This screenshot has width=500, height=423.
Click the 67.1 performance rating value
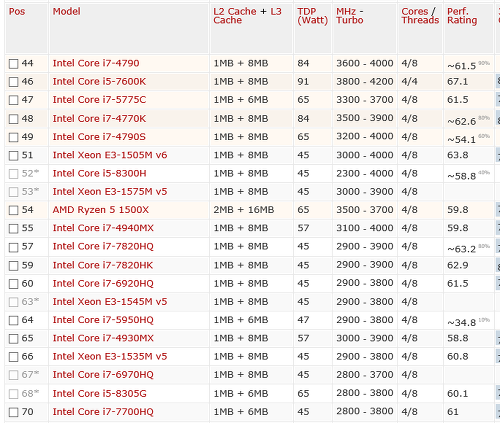[457, 82]
